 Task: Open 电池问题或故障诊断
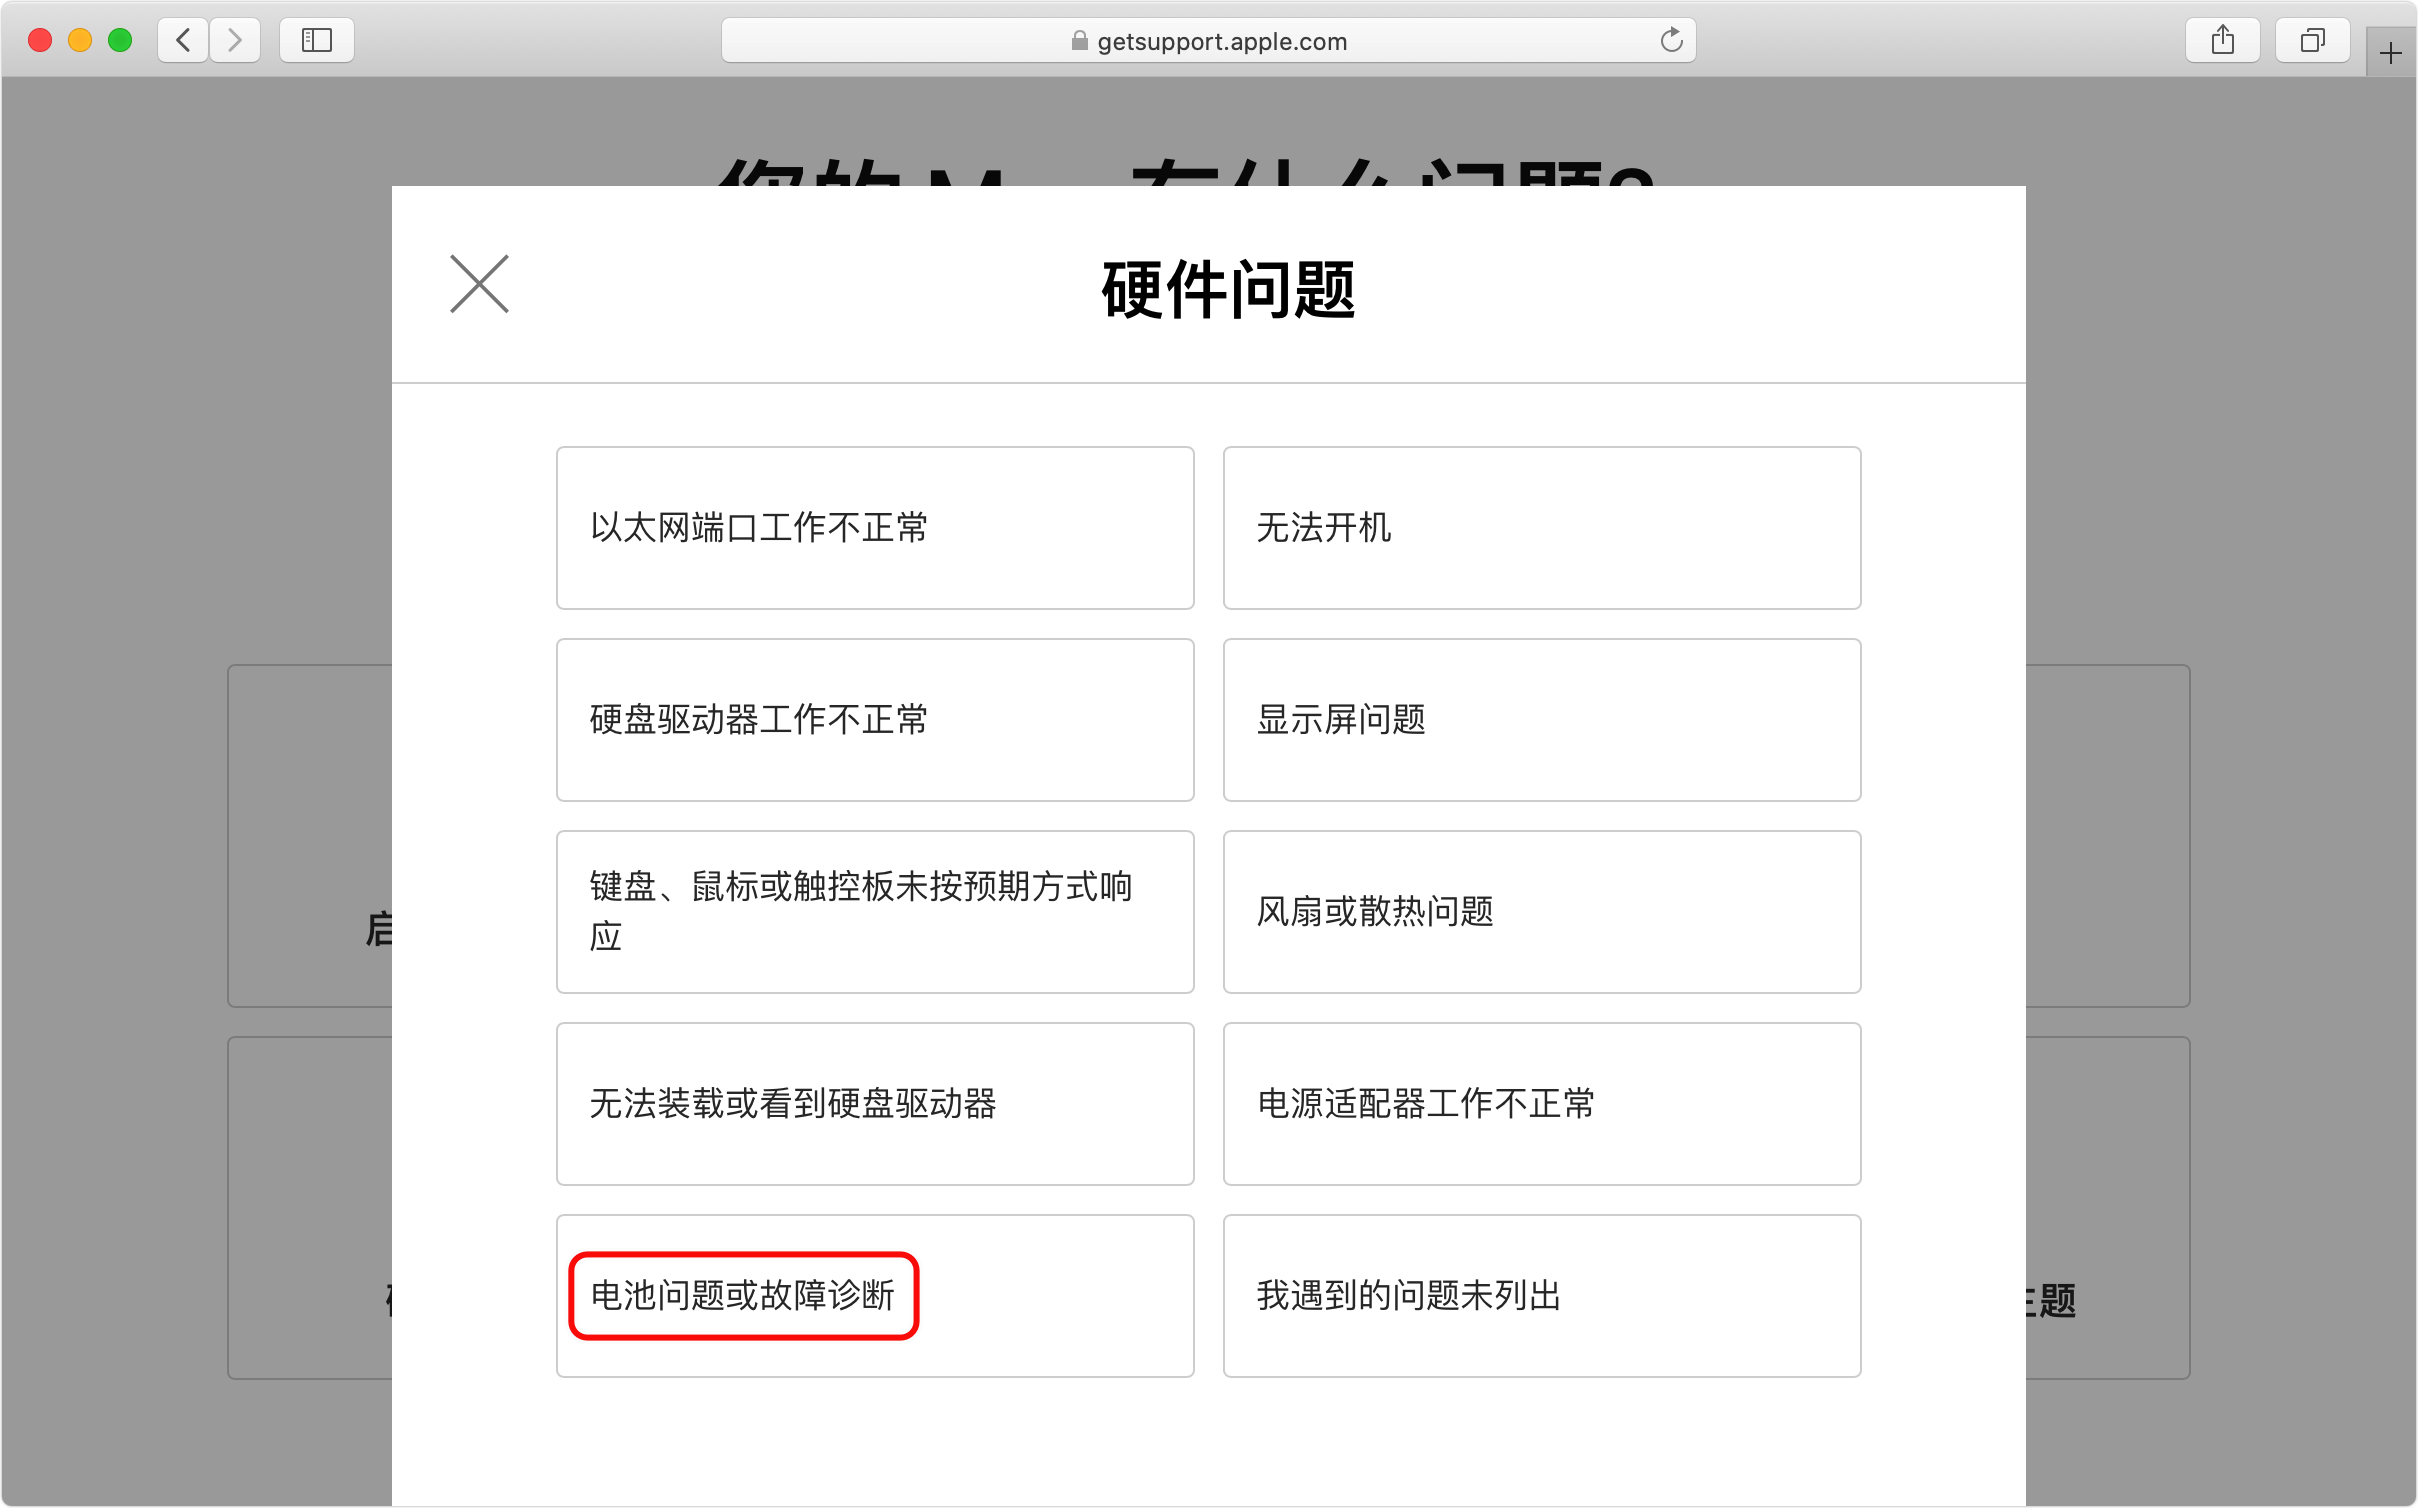point(744,1295)
